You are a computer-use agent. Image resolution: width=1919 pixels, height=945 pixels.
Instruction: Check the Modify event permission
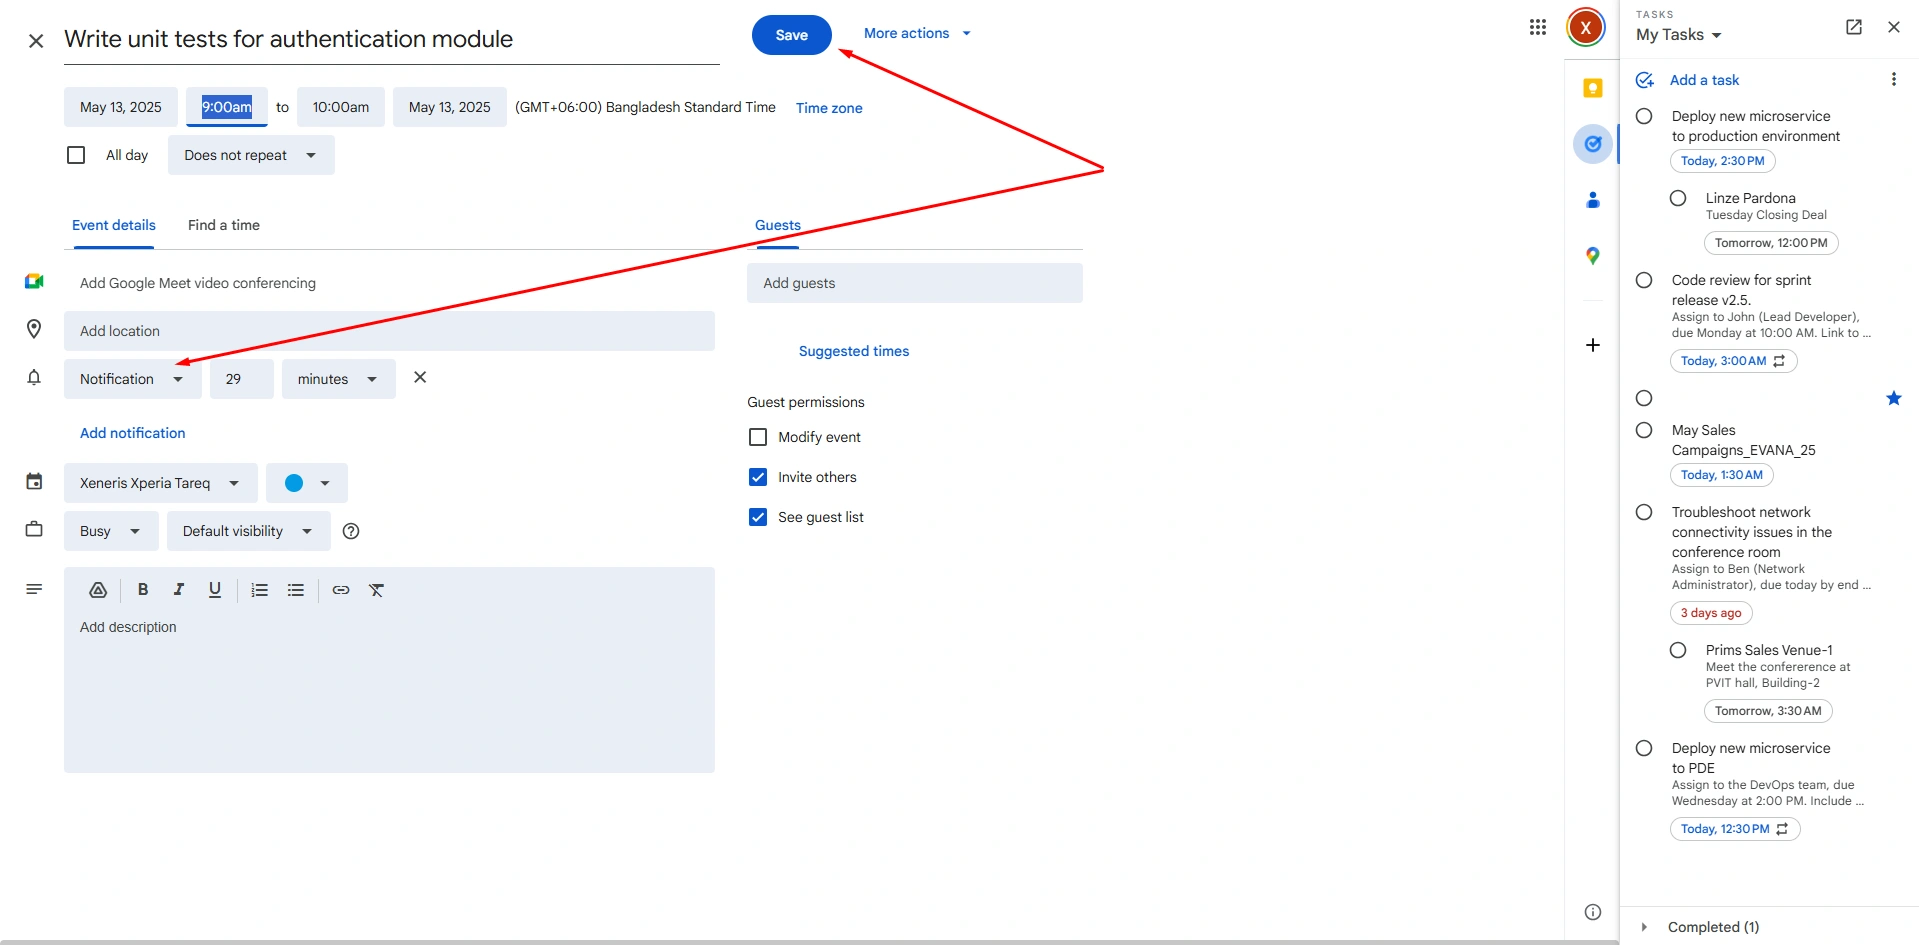coord(758,437)
